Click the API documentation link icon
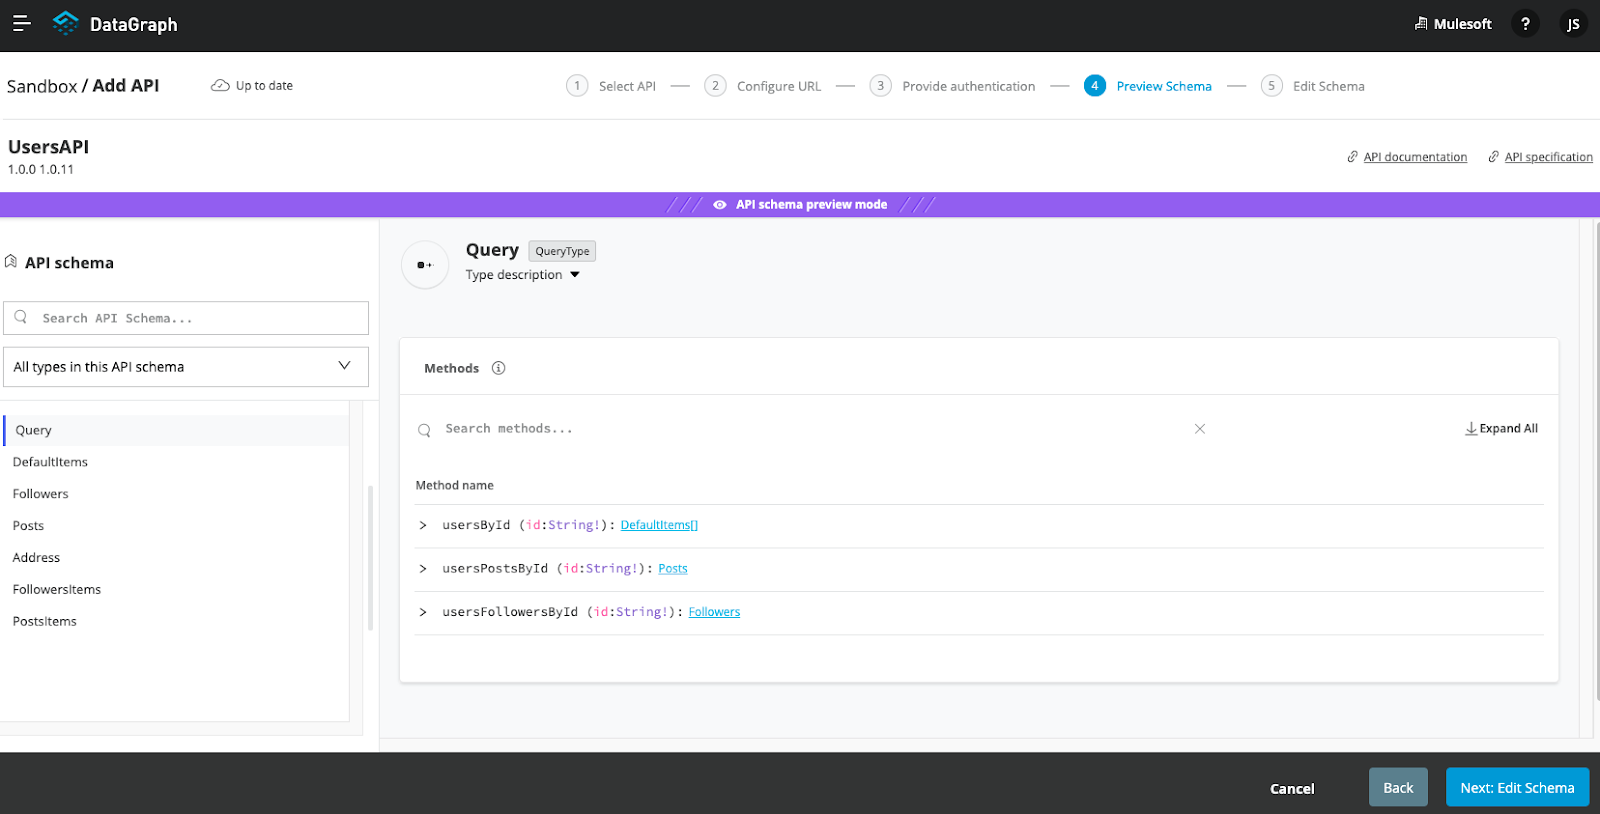 (1352, 157)
